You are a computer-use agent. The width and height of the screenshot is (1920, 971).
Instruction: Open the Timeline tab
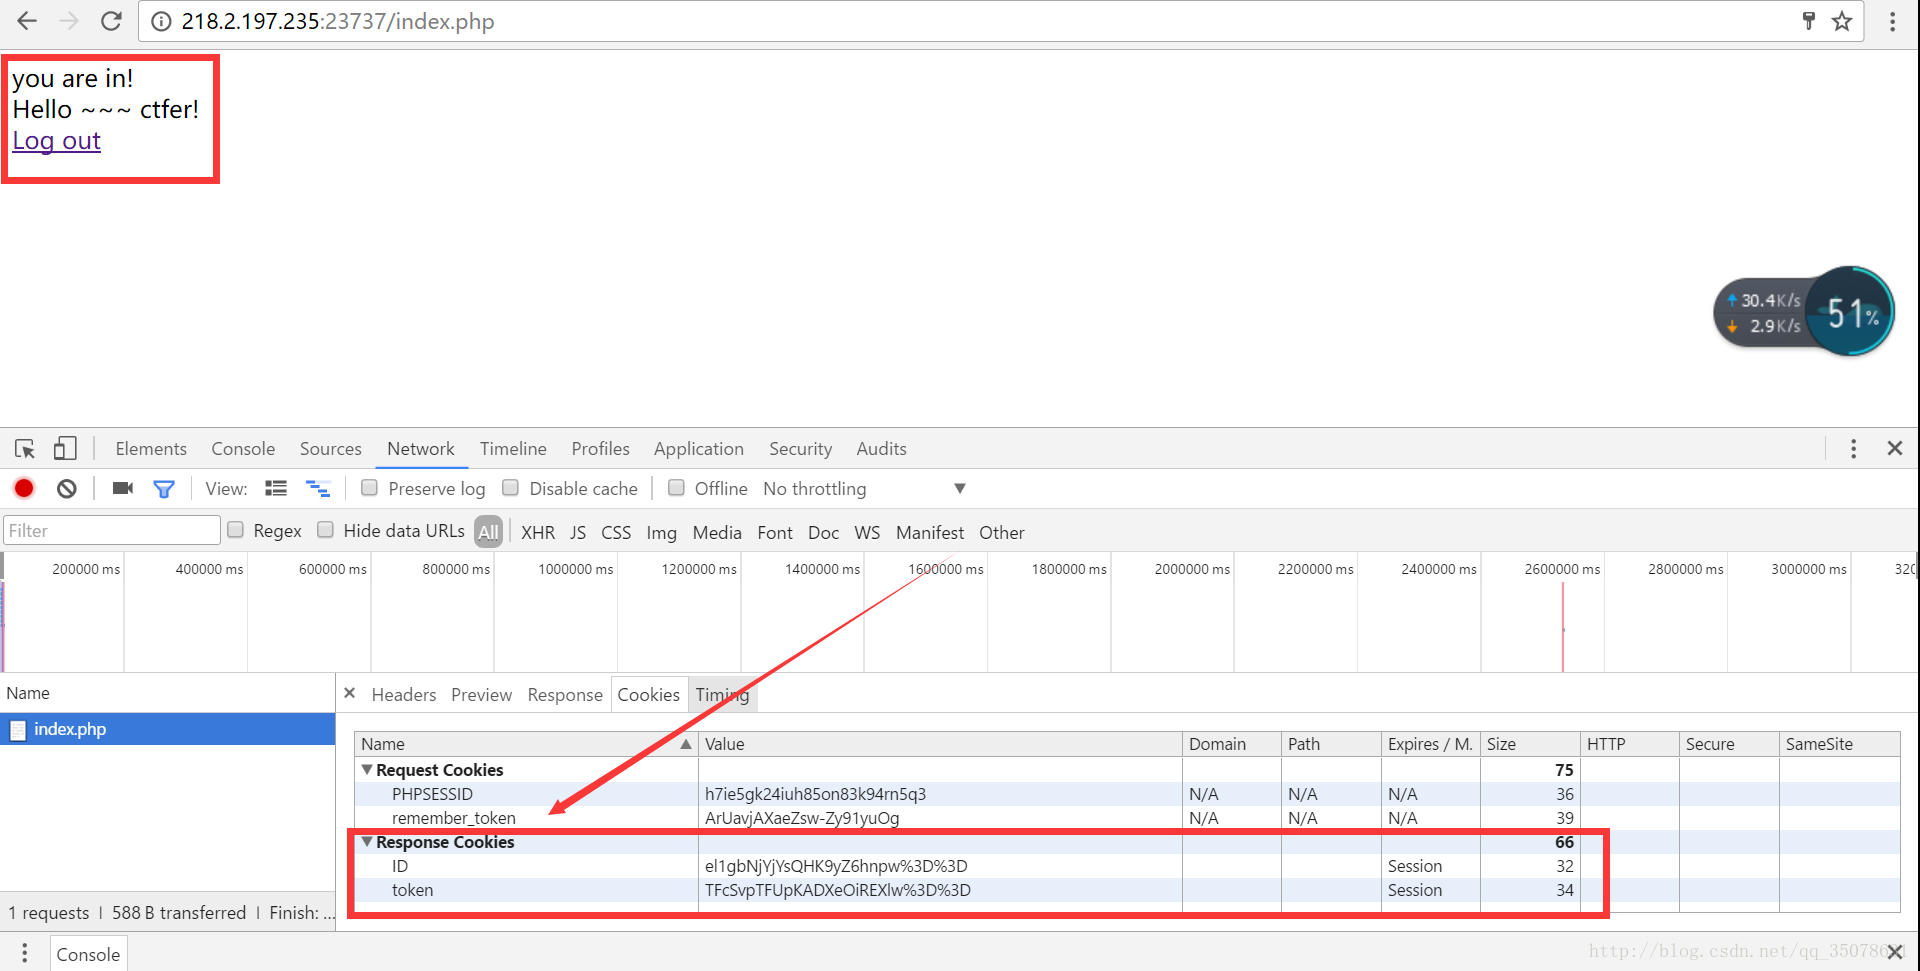(513, 449)
